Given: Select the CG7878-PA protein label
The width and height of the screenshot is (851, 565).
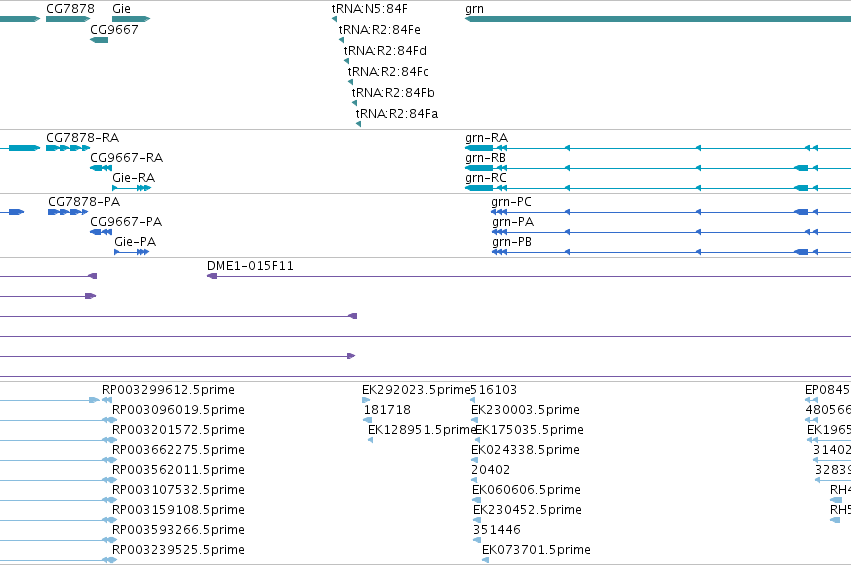Looking at the screenshot, I should point(84,201).
